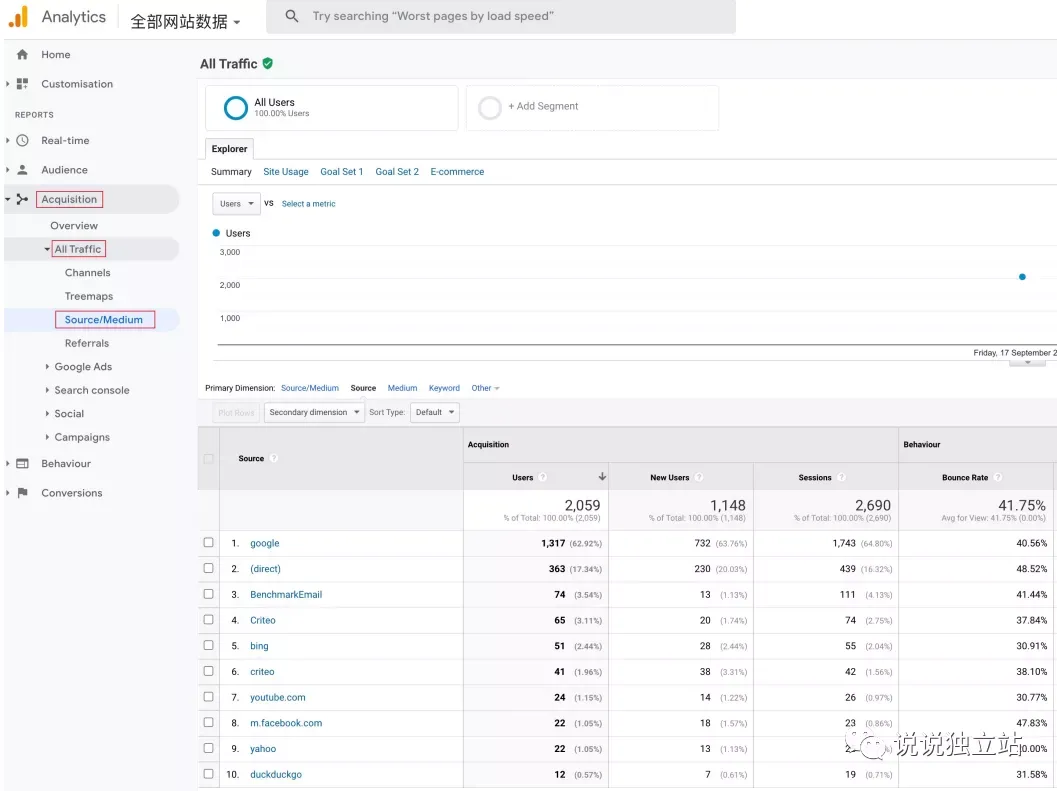Select the Explorer tab
The height and width of the screenshot is (791, 1057).
pos(229,149)
